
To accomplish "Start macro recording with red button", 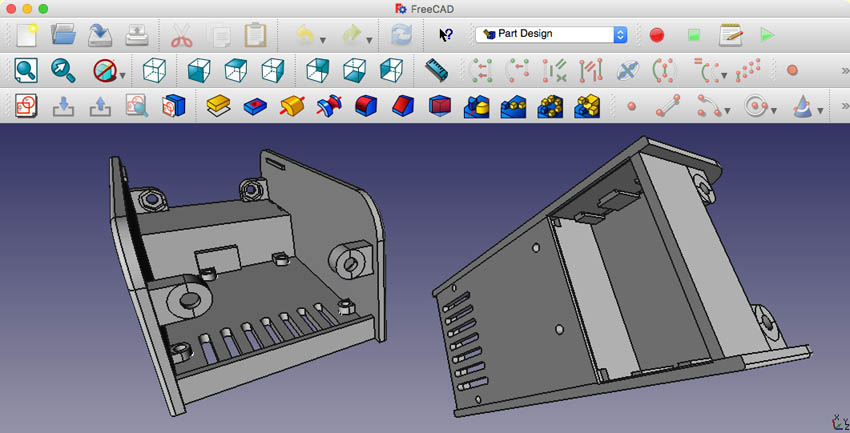I will [x=657, y=34].
